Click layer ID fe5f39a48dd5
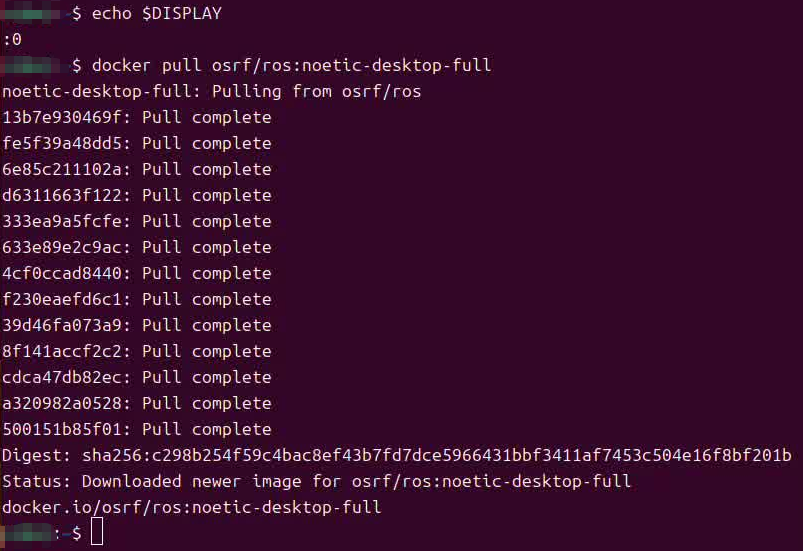The width and height of the screenshot is (803, 551). click(x=62, y=143)
